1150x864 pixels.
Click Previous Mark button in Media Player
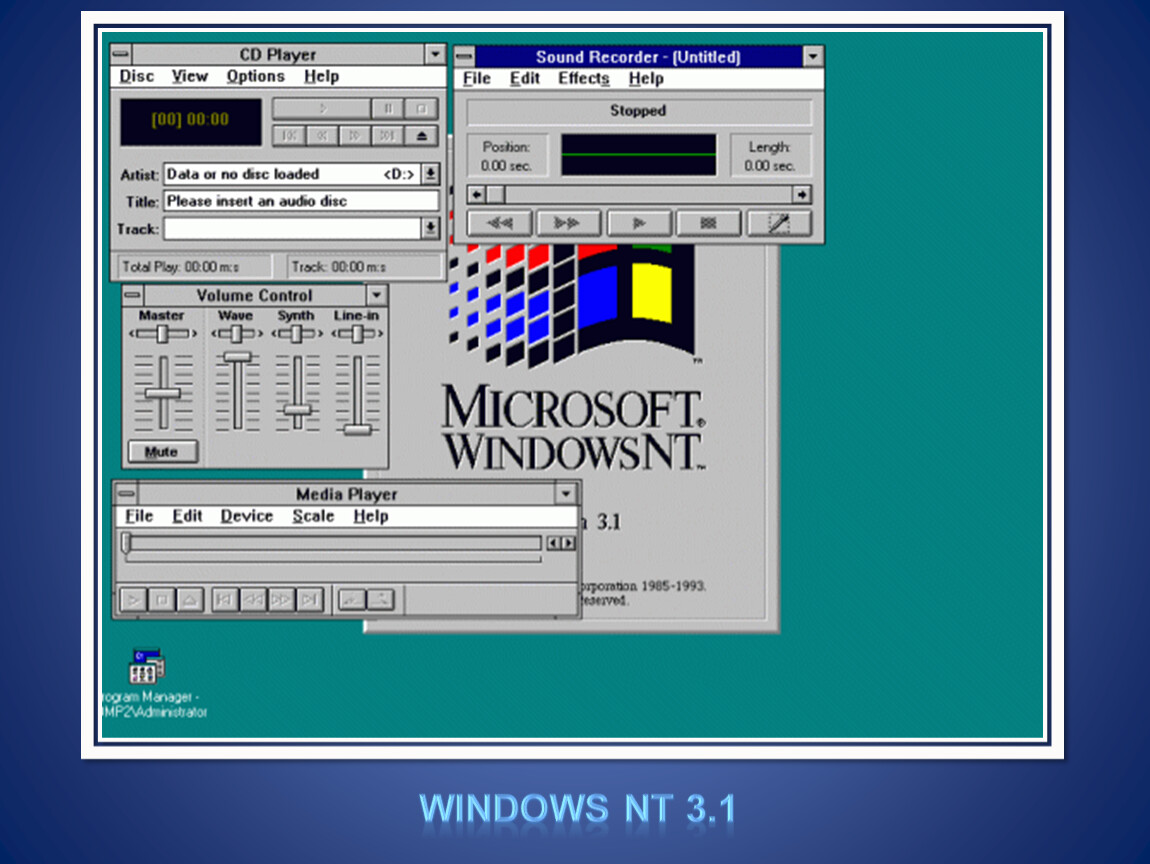pyautogui.click(x=224, y=600)
